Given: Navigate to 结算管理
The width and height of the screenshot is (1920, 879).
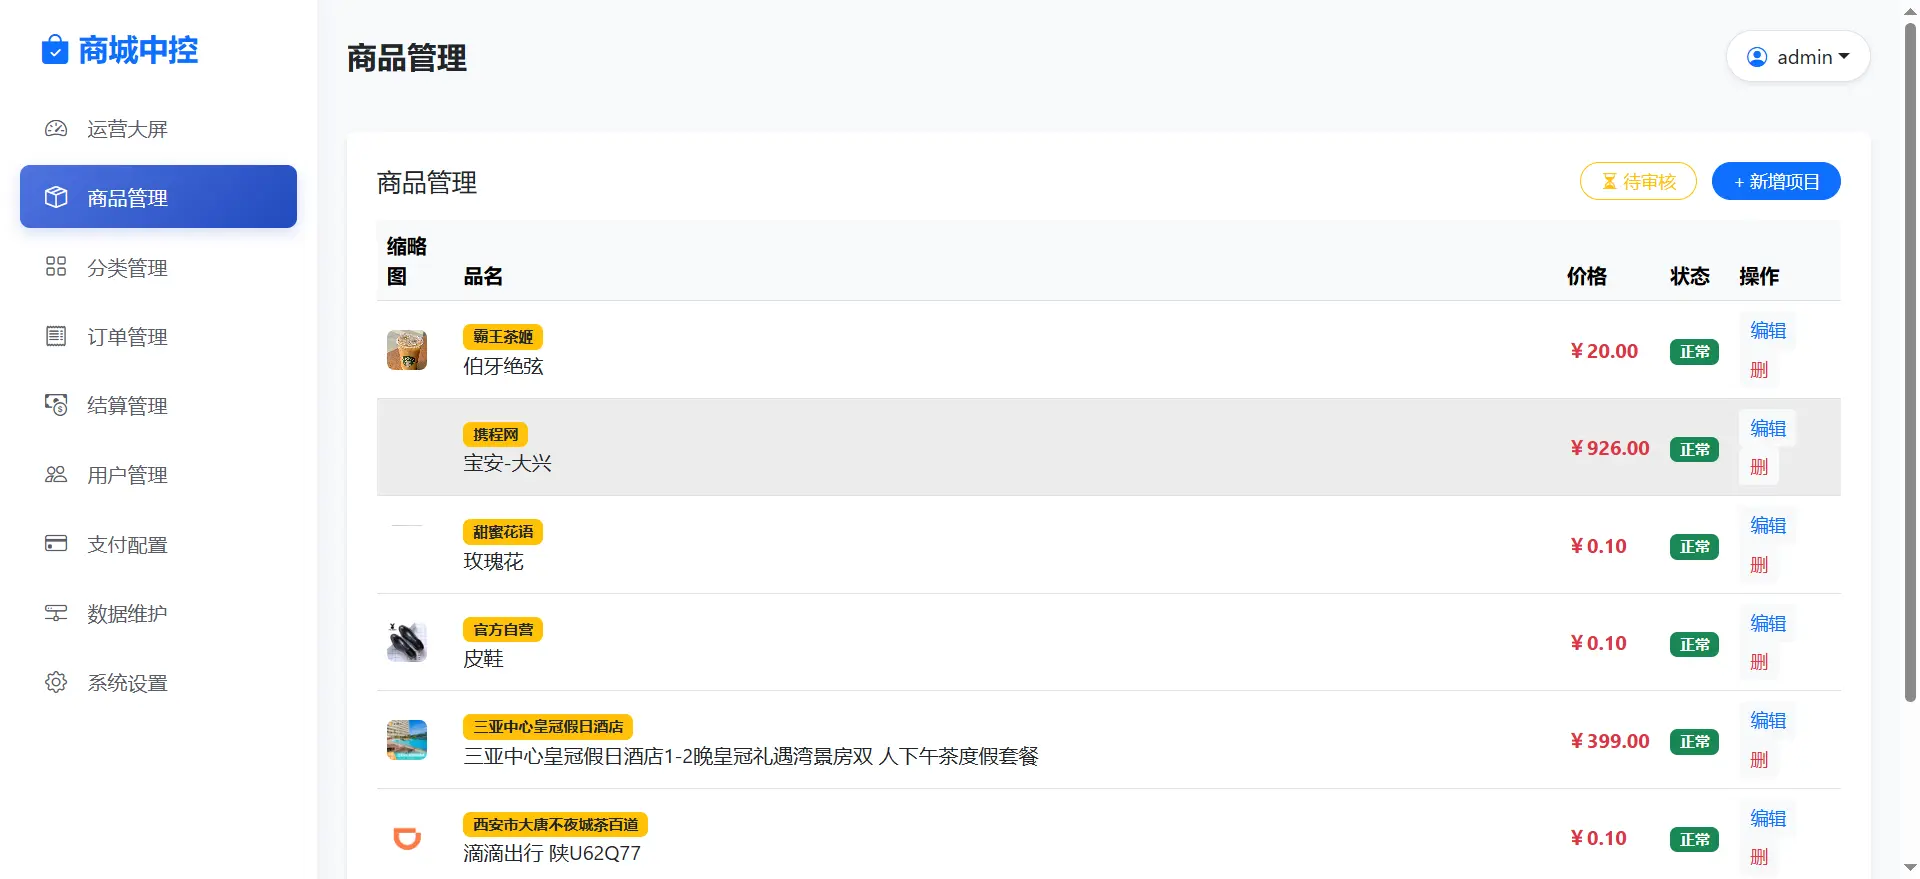Looking at the screenshot, I should tap(158, 405).
